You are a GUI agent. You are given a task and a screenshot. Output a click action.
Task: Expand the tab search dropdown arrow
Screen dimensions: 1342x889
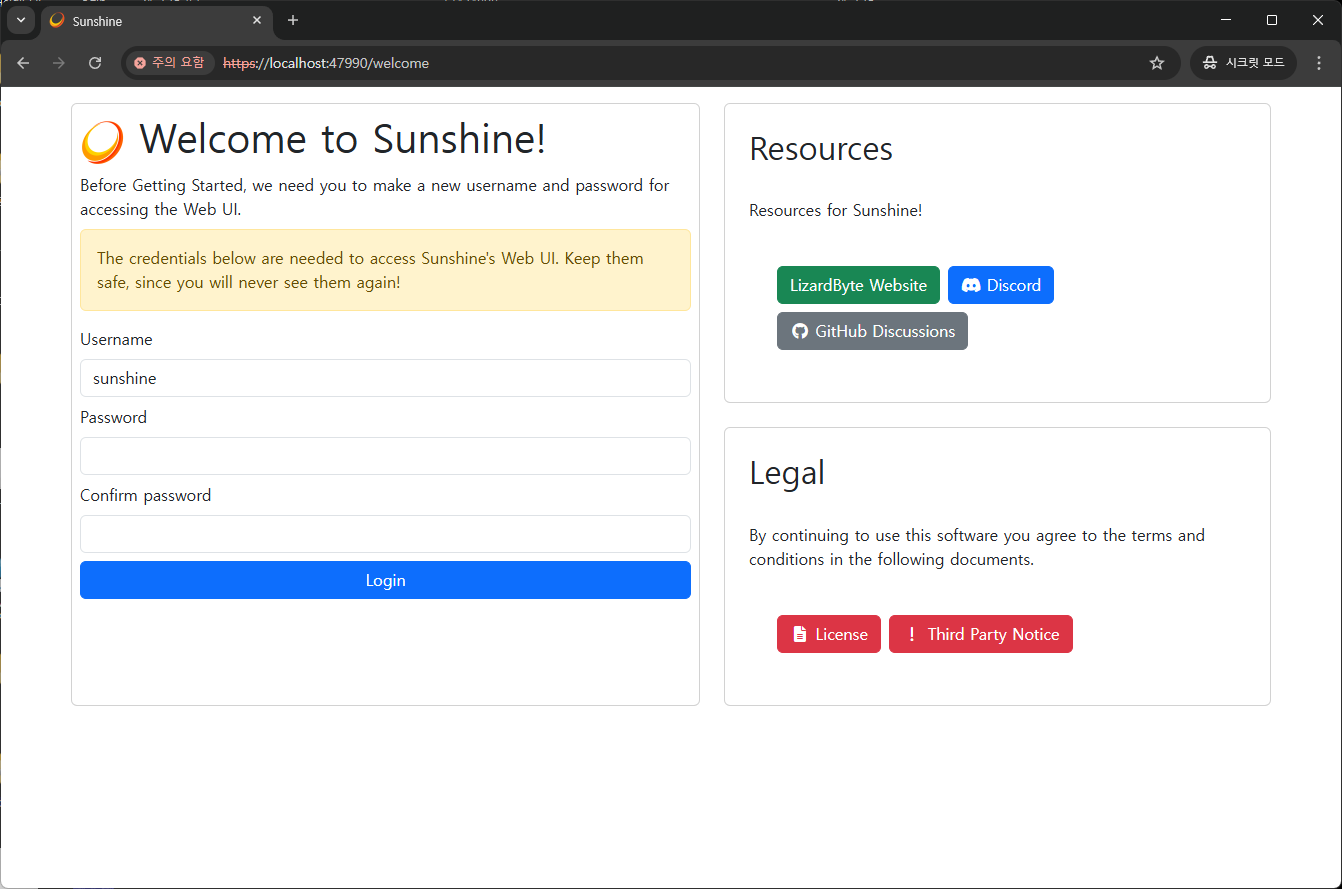(20, 20)
